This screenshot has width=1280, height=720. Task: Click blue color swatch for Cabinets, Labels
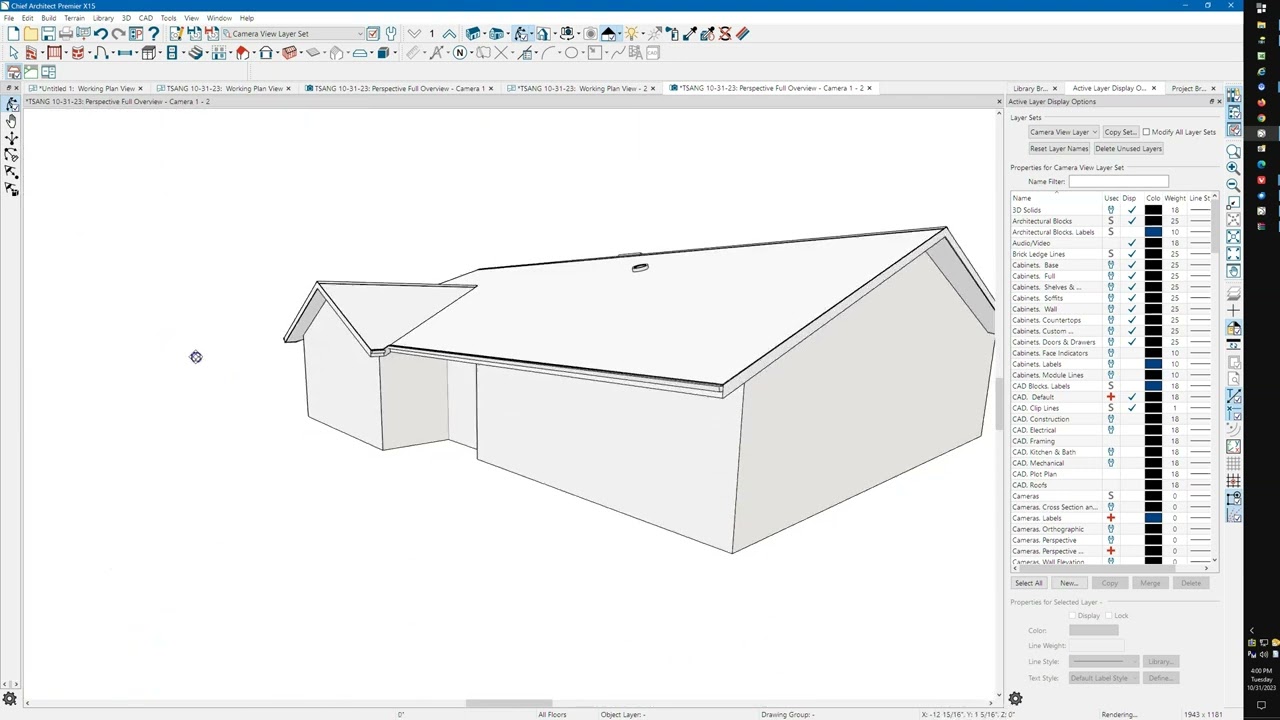point(1153,364)
